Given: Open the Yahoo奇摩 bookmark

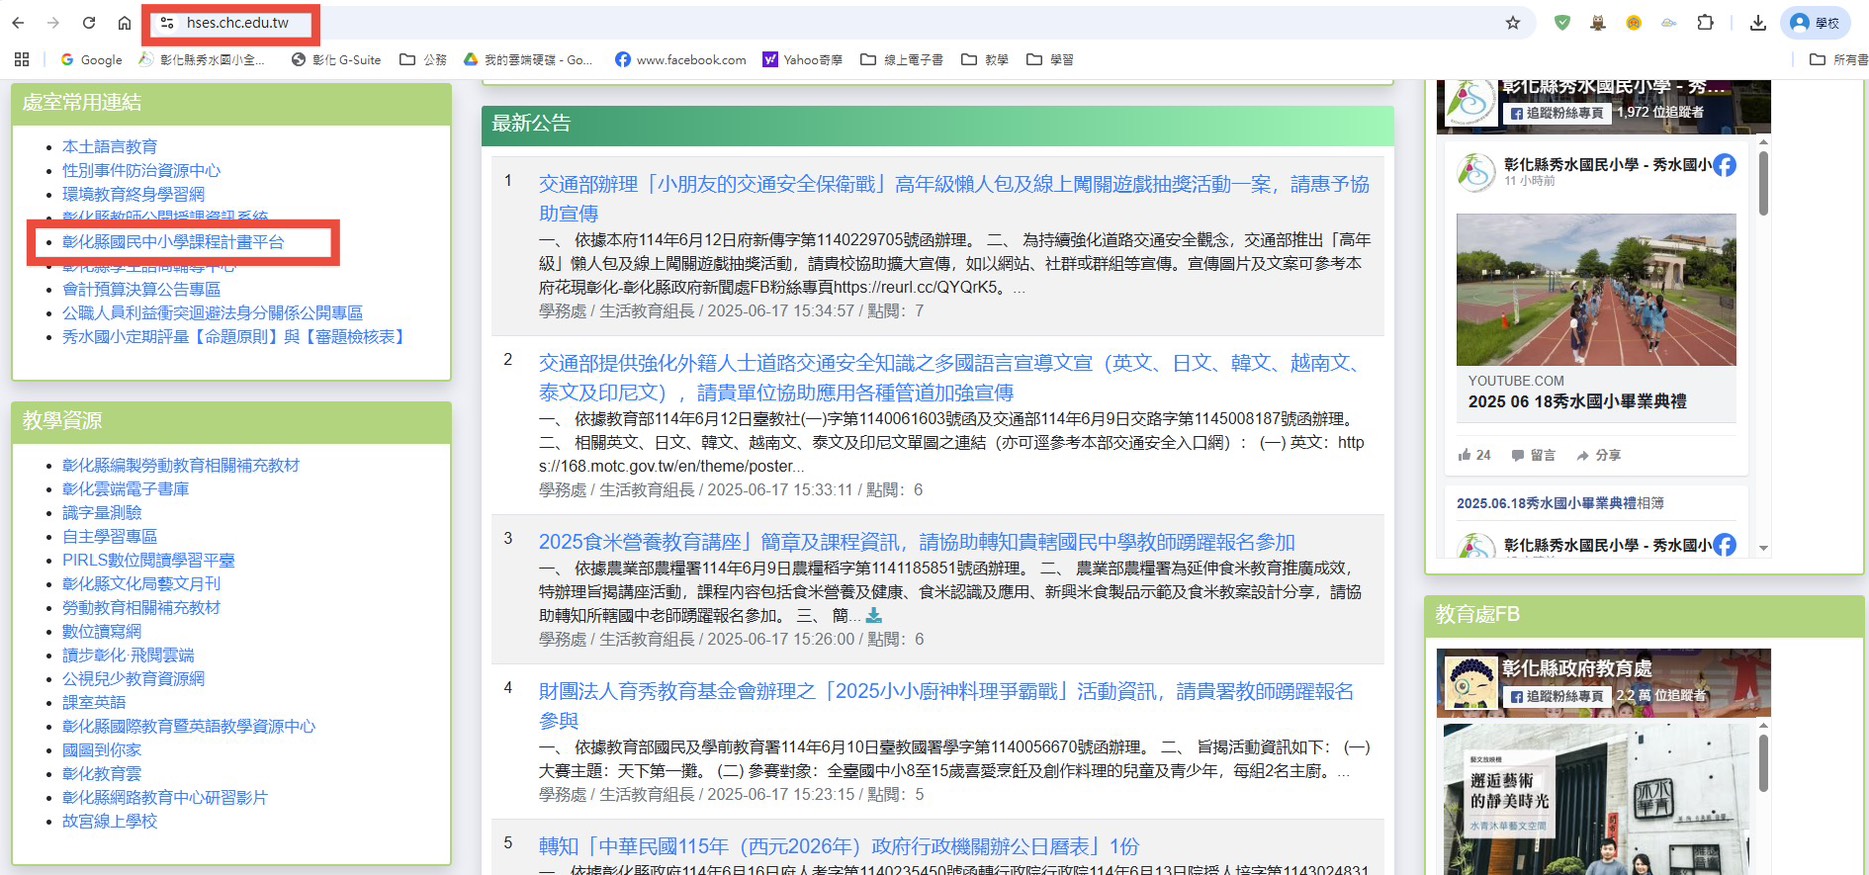Looking at the screenshot, I should 803,60.
